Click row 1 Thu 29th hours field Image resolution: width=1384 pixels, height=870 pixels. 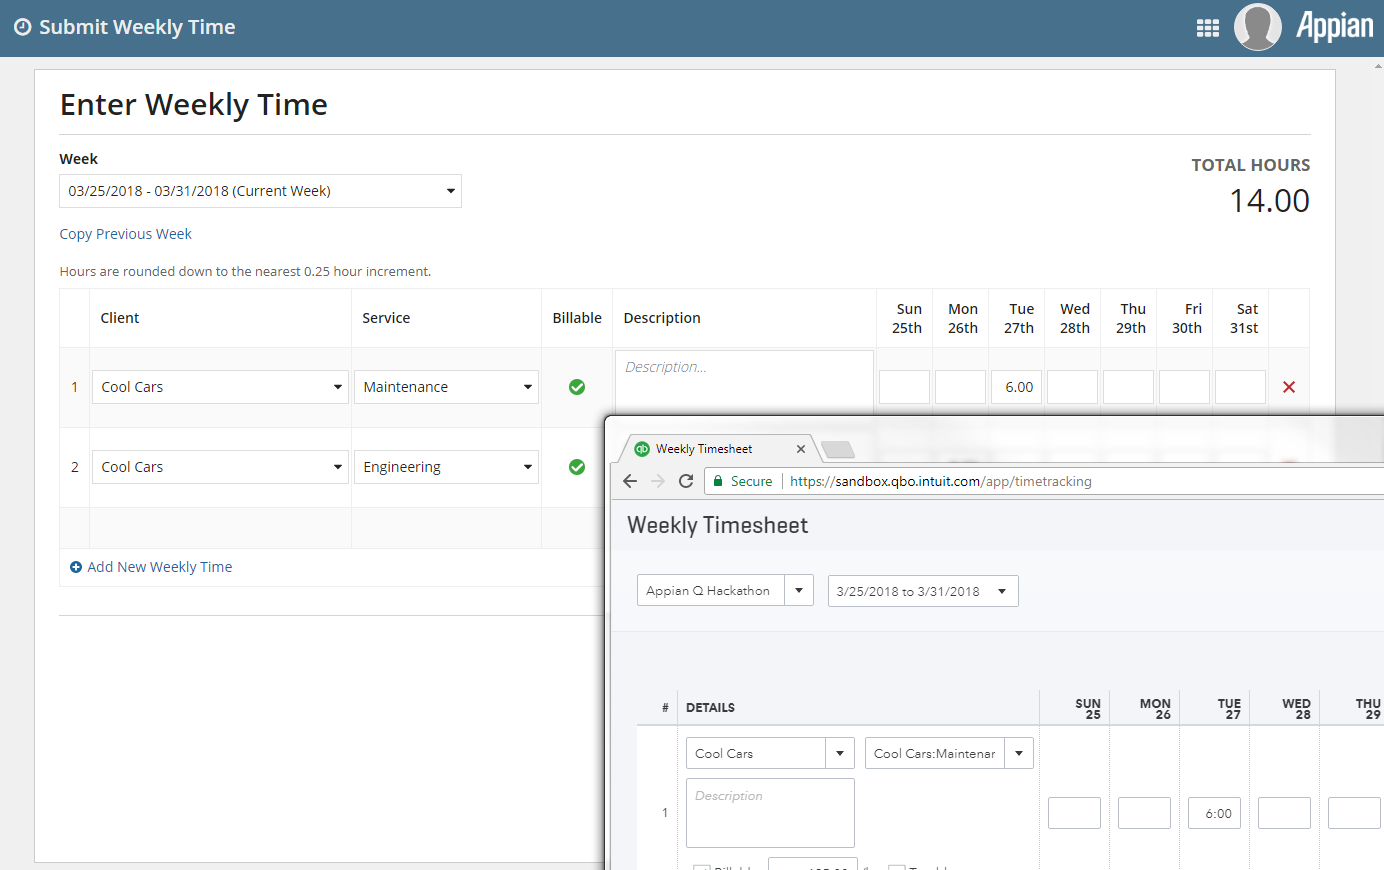1128,387
